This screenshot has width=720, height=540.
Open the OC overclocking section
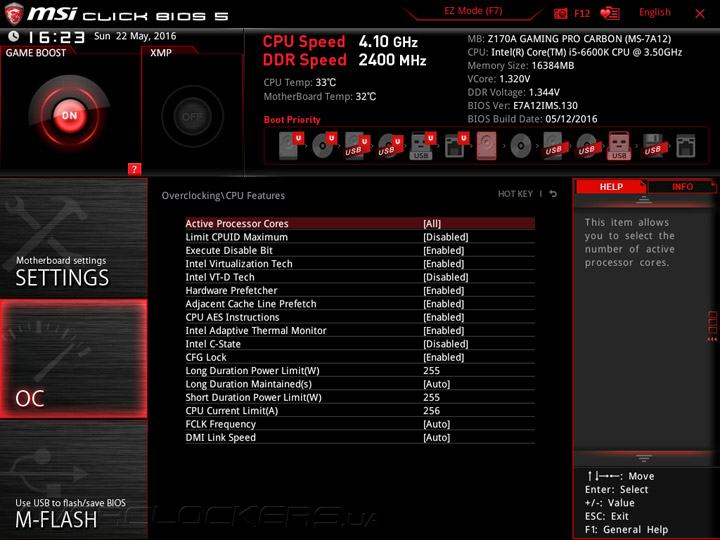(73, 359)
